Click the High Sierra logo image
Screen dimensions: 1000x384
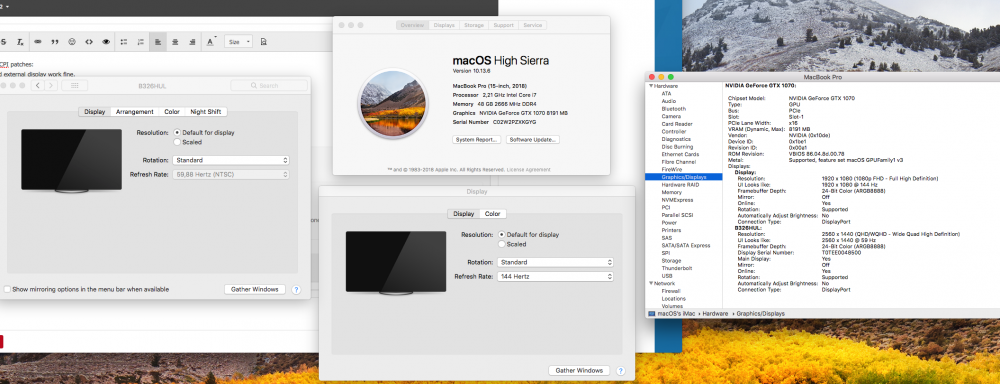tap(393, 104)
